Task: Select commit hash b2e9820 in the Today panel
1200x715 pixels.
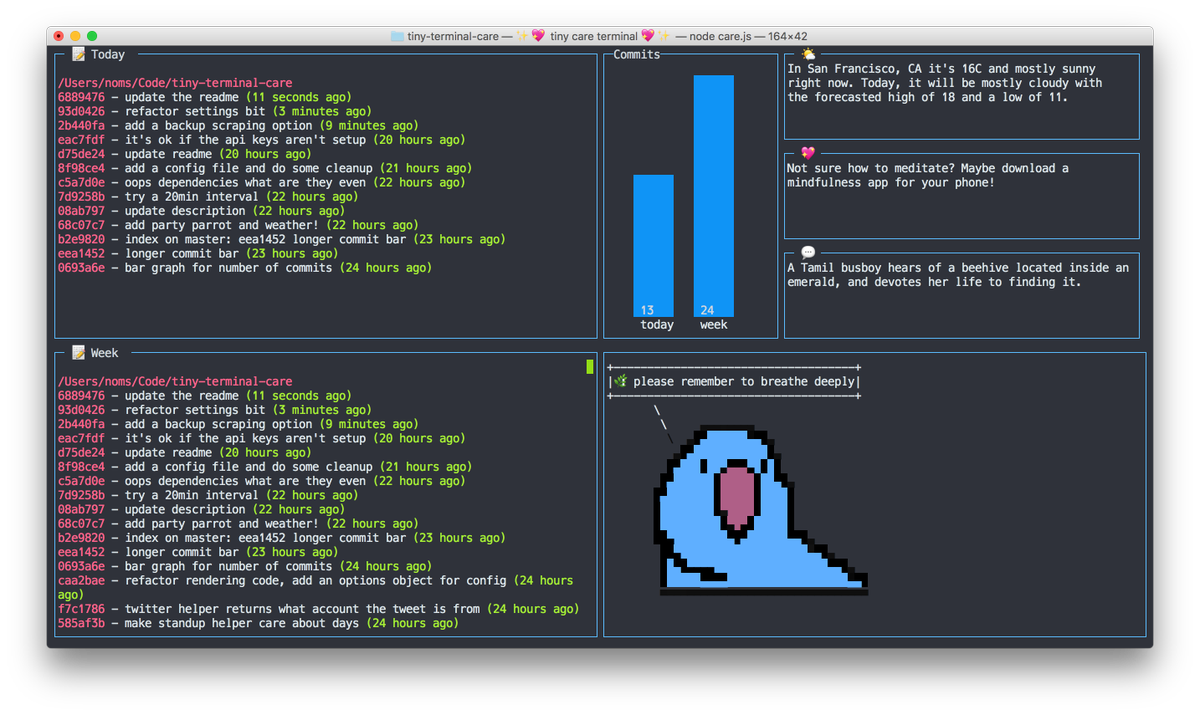Action: point(81,239)
